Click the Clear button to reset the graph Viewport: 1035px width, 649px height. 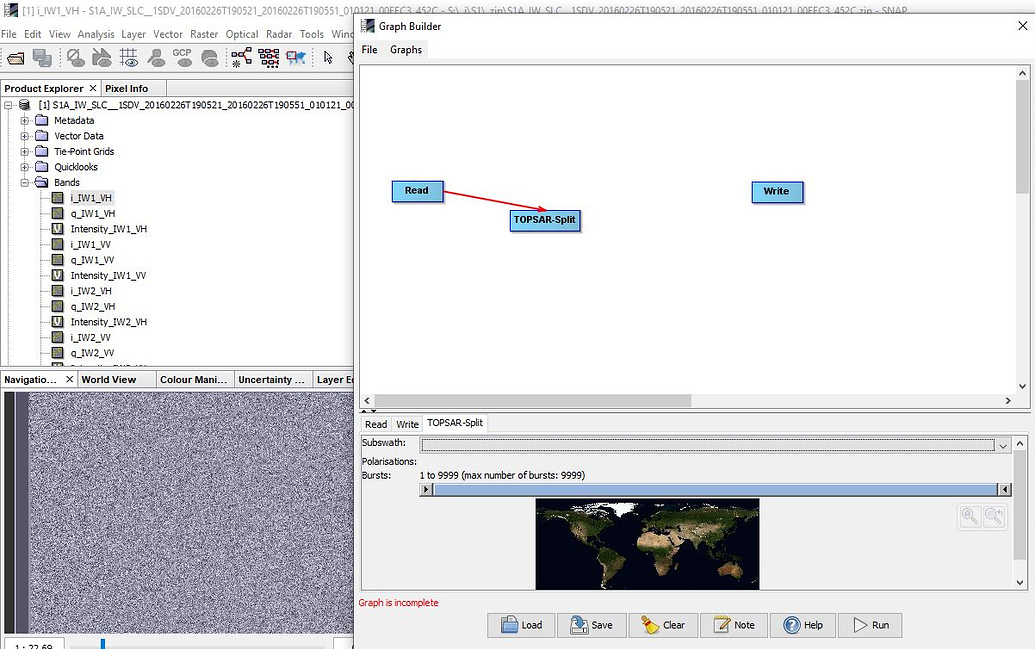[x=663, y=624]
